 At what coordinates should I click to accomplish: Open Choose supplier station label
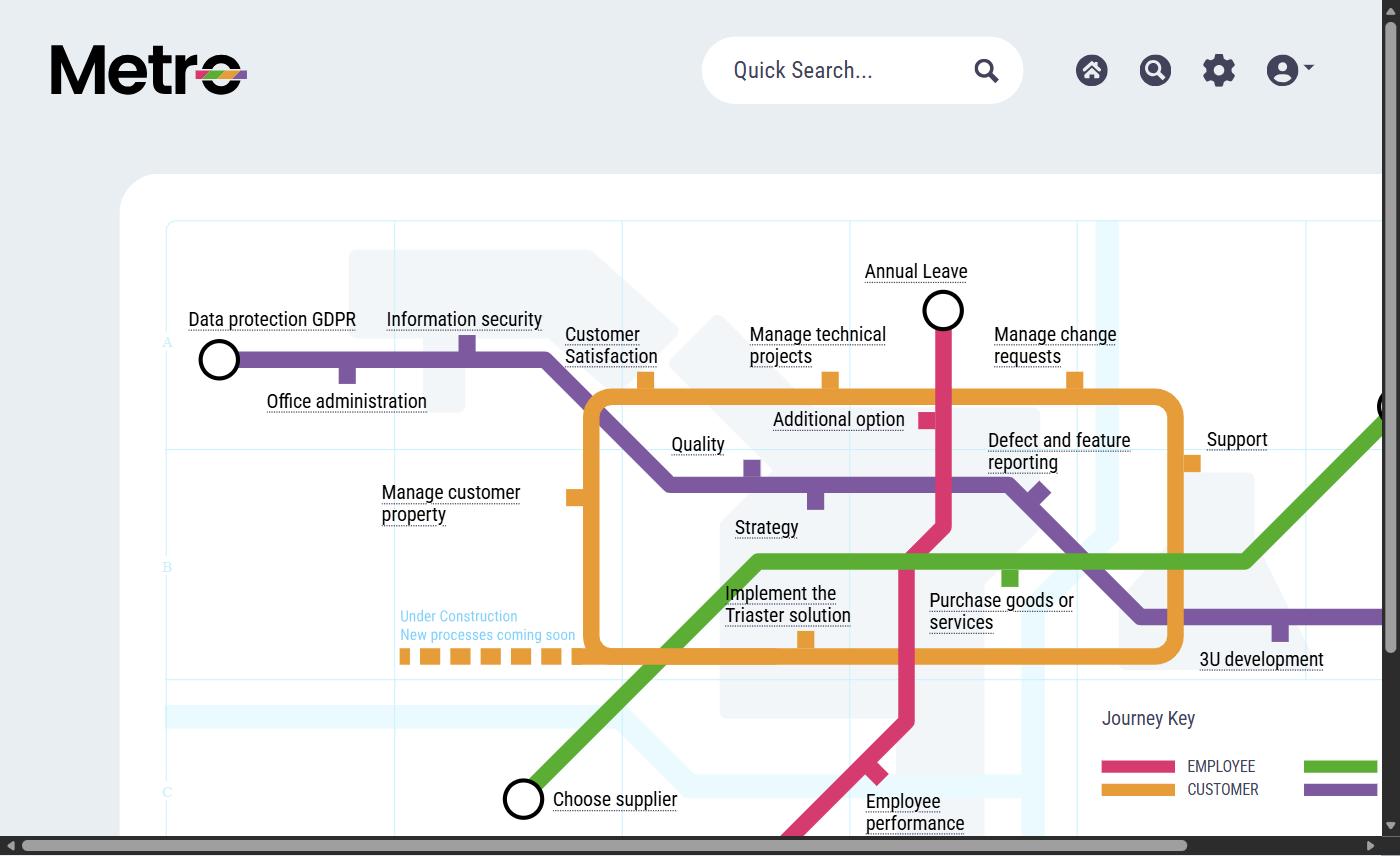[615, 800]
